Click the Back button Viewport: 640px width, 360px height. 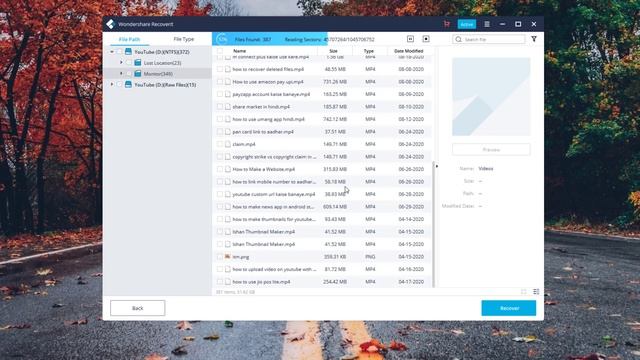click(x=138, y=308)
